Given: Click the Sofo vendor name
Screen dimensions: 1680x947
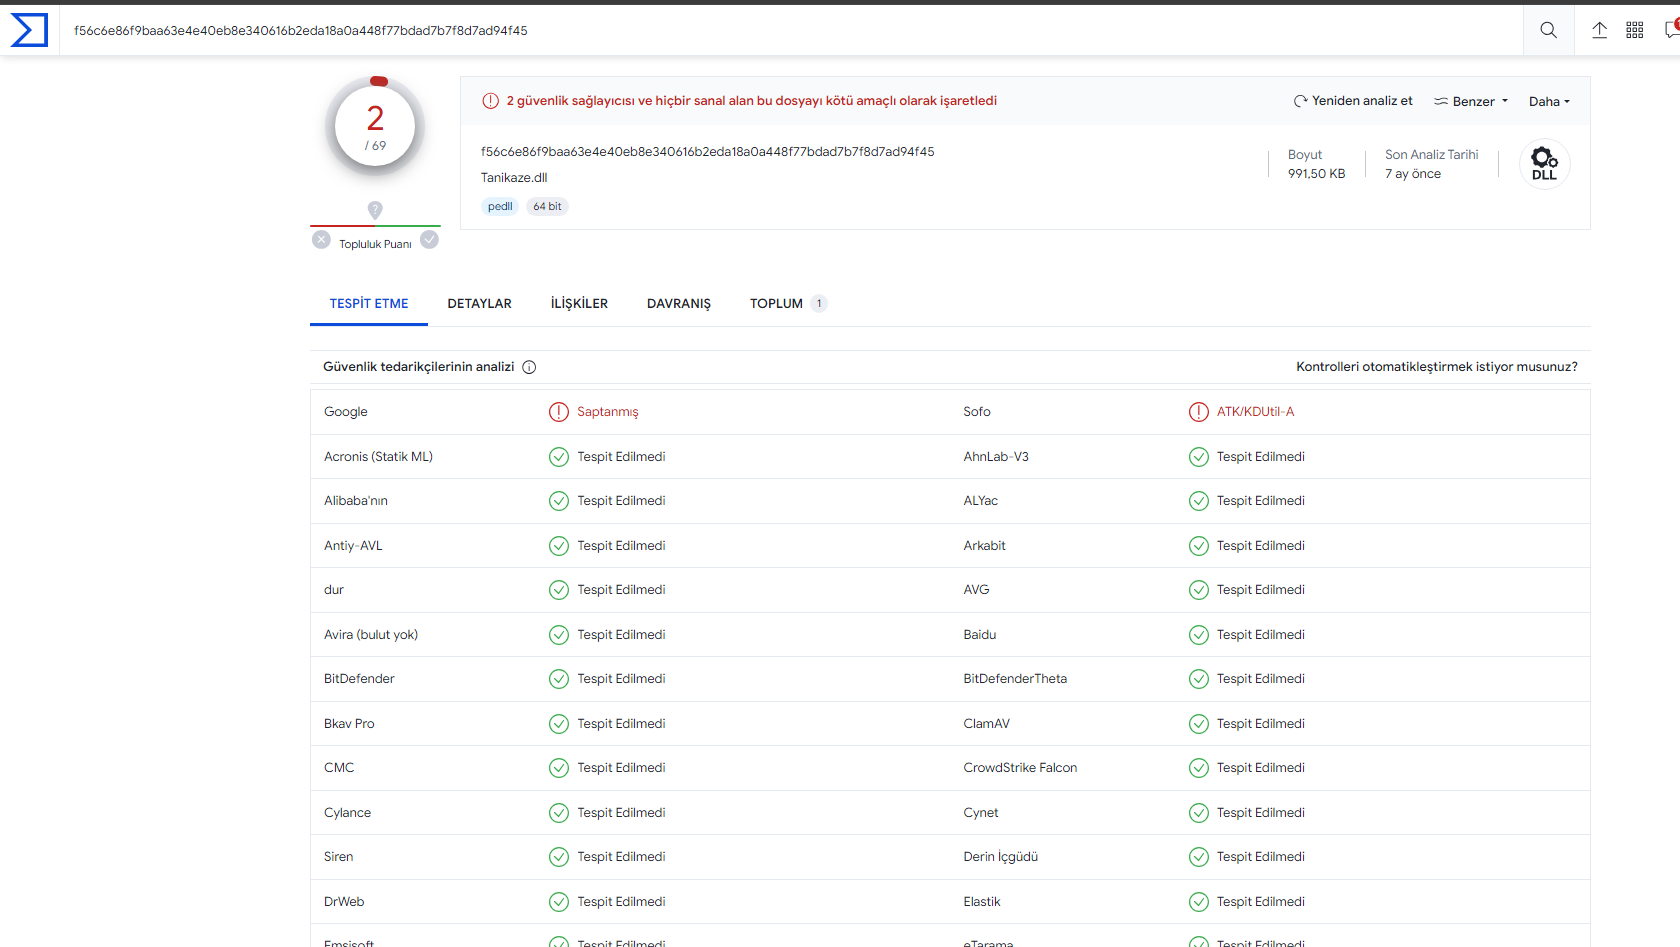Looking at the screenshot, I should pyautogui.click(x=977, y=412).
